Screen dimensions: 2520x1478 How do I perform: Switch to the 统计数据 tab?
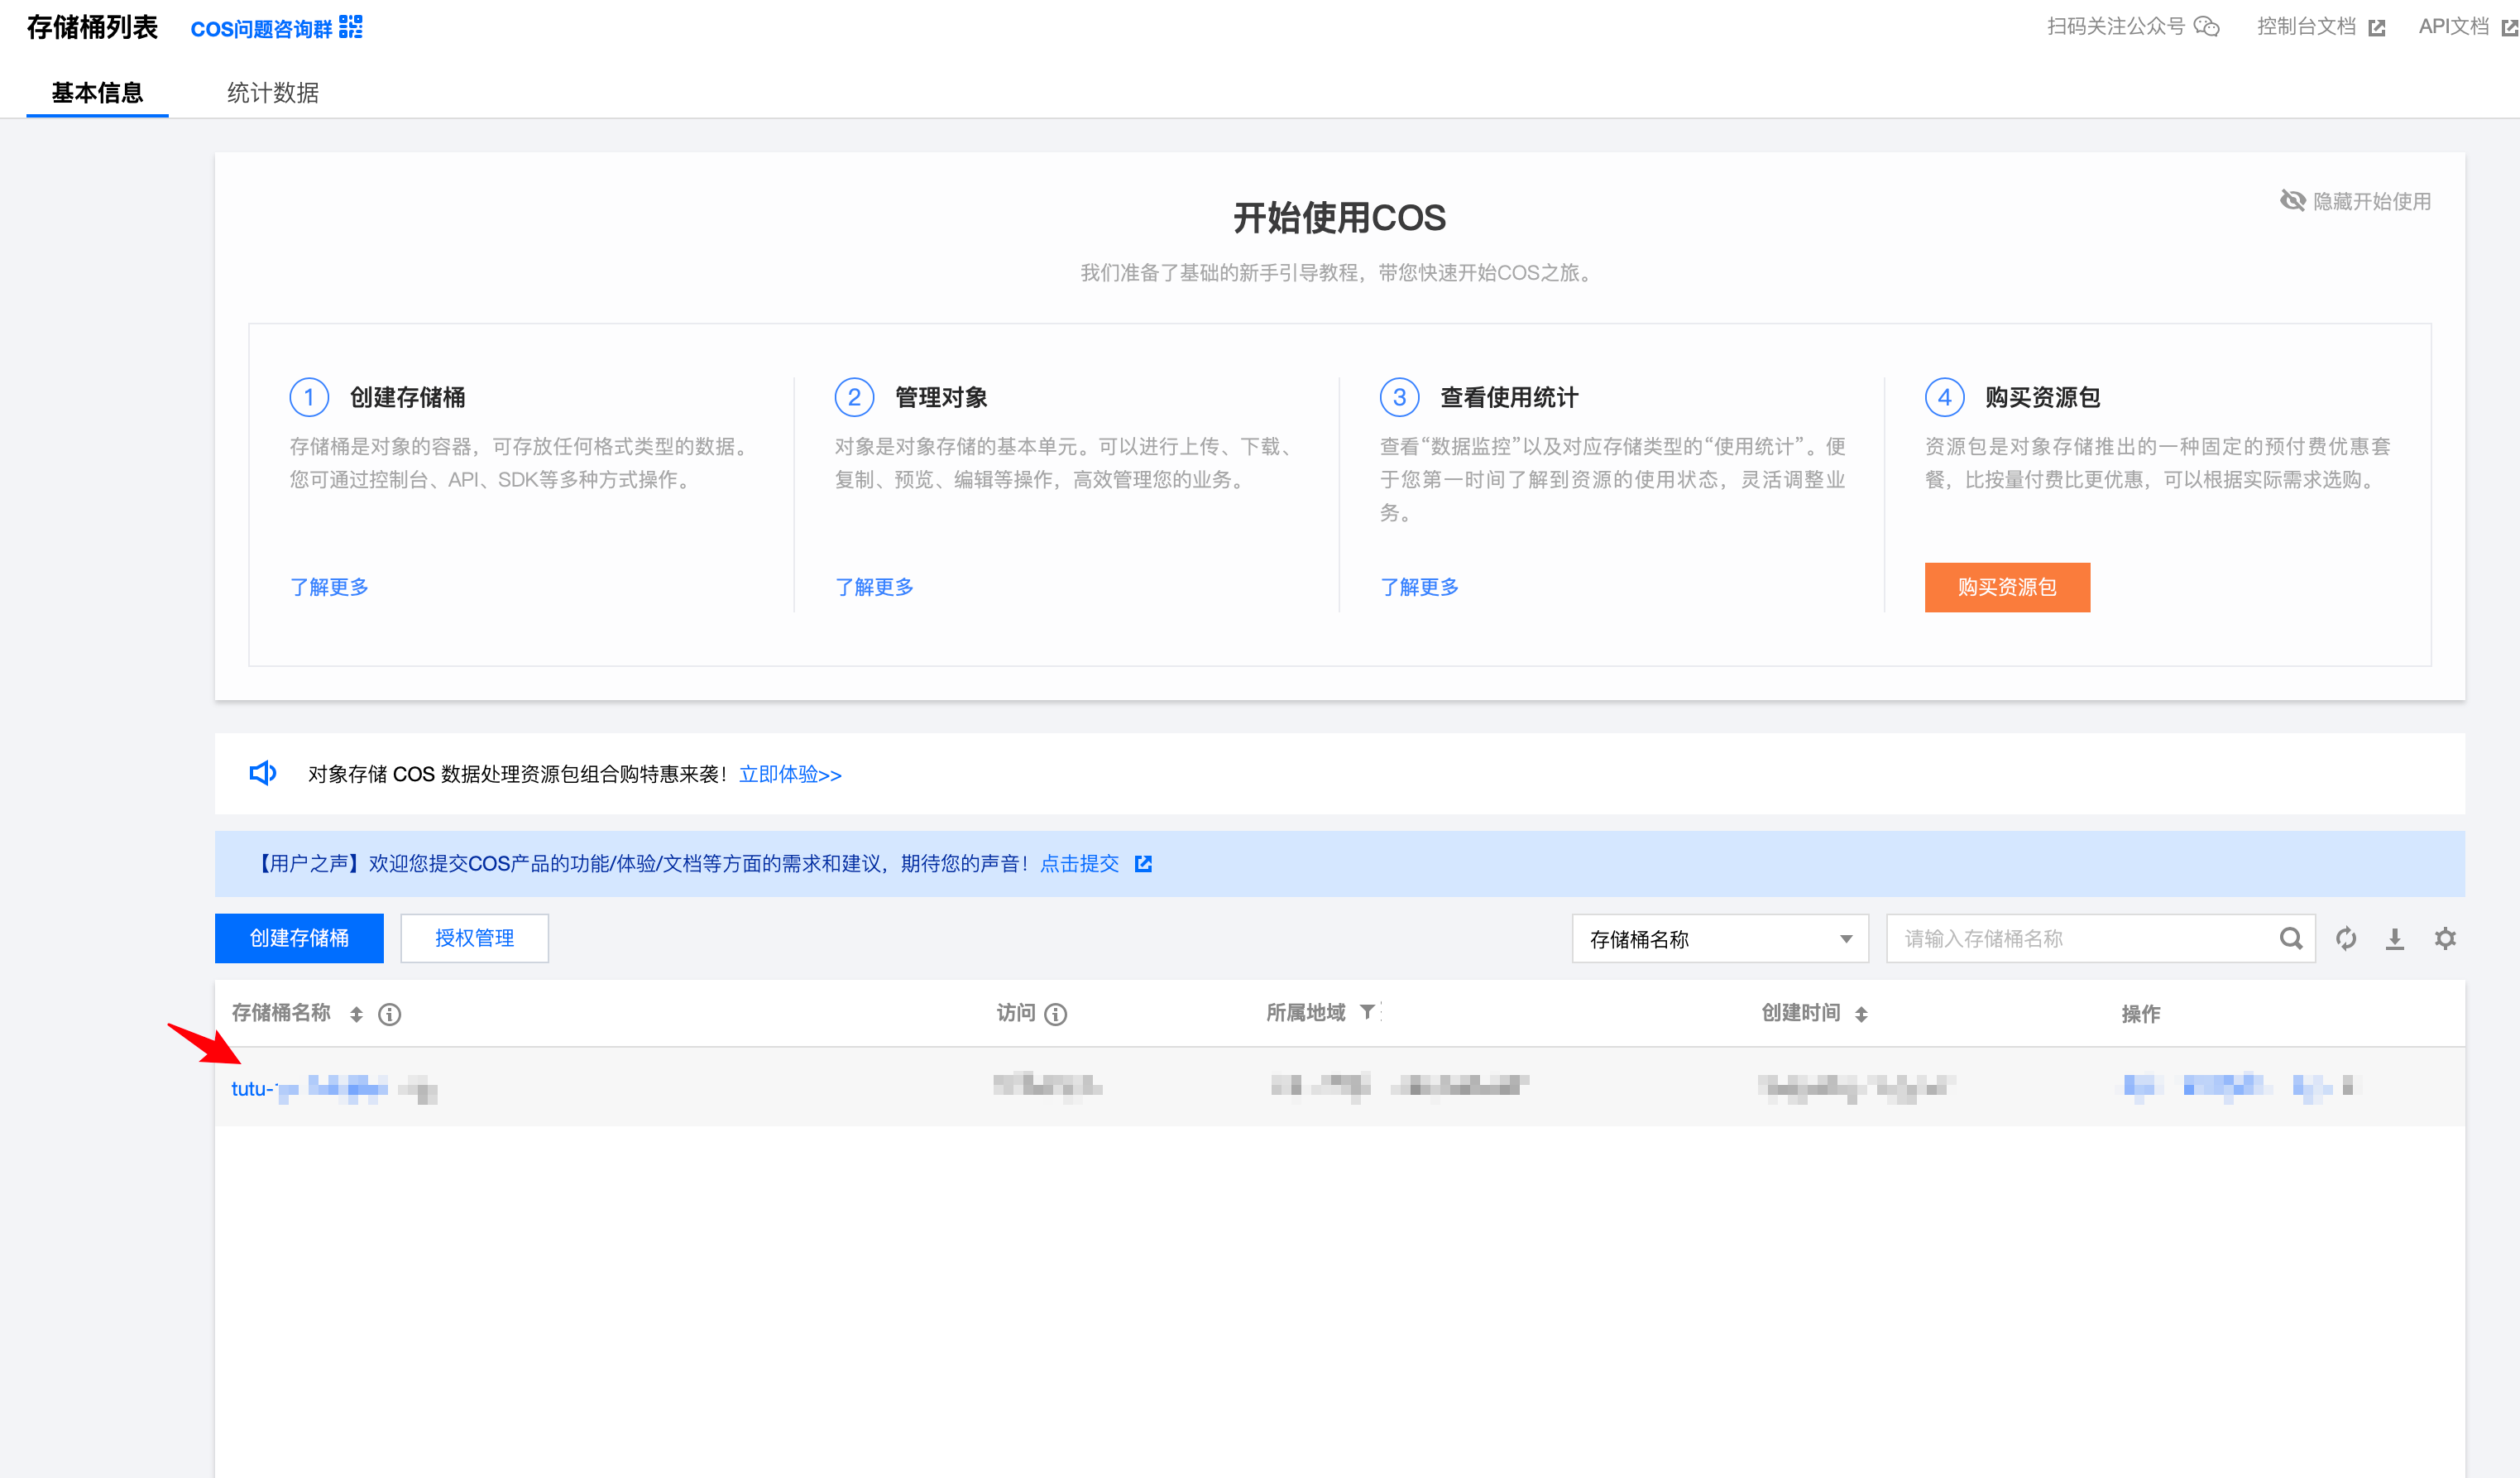tap(272, 93)
